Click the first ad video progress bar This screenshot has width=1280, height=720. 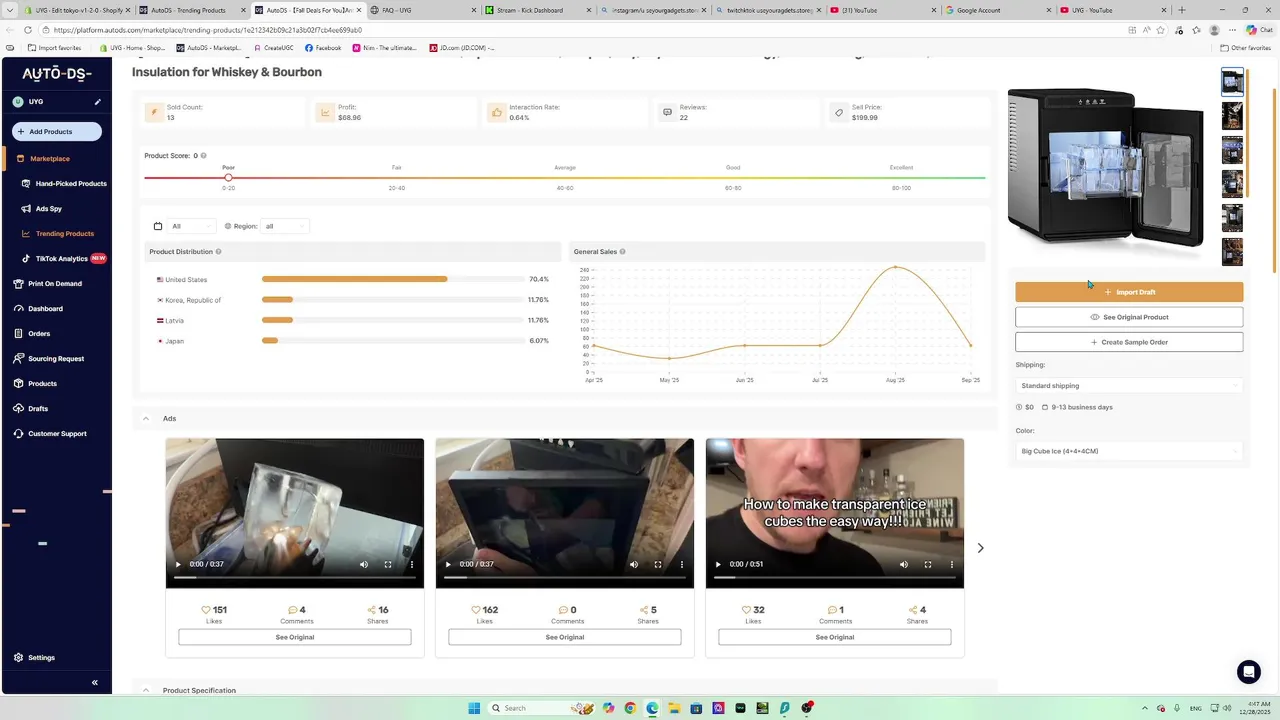coord(294,577)
